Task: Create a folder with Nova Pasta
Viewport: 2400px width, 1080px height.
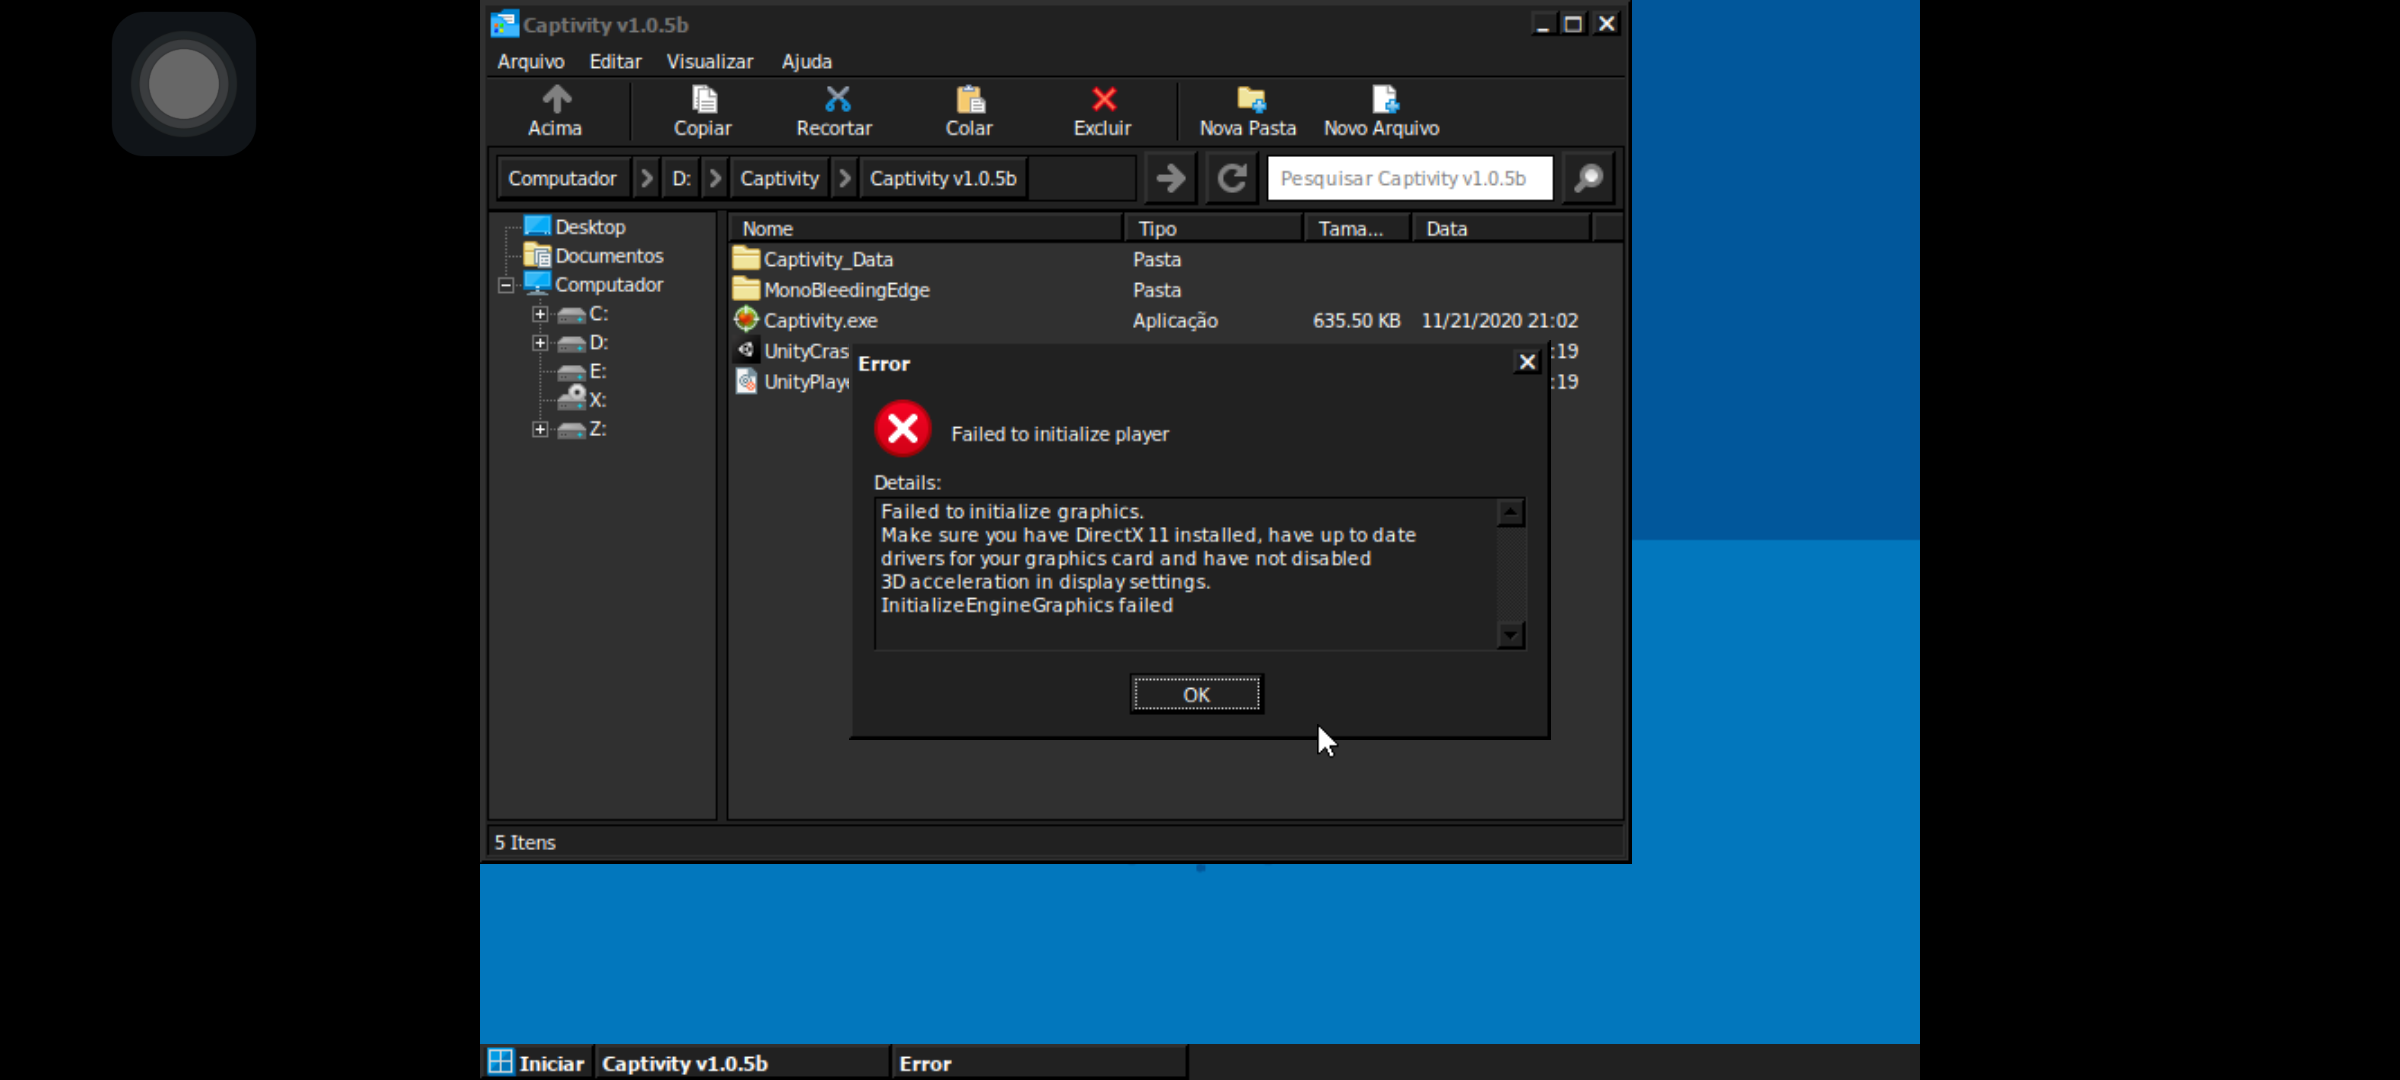Action: tap(1249, 111)
